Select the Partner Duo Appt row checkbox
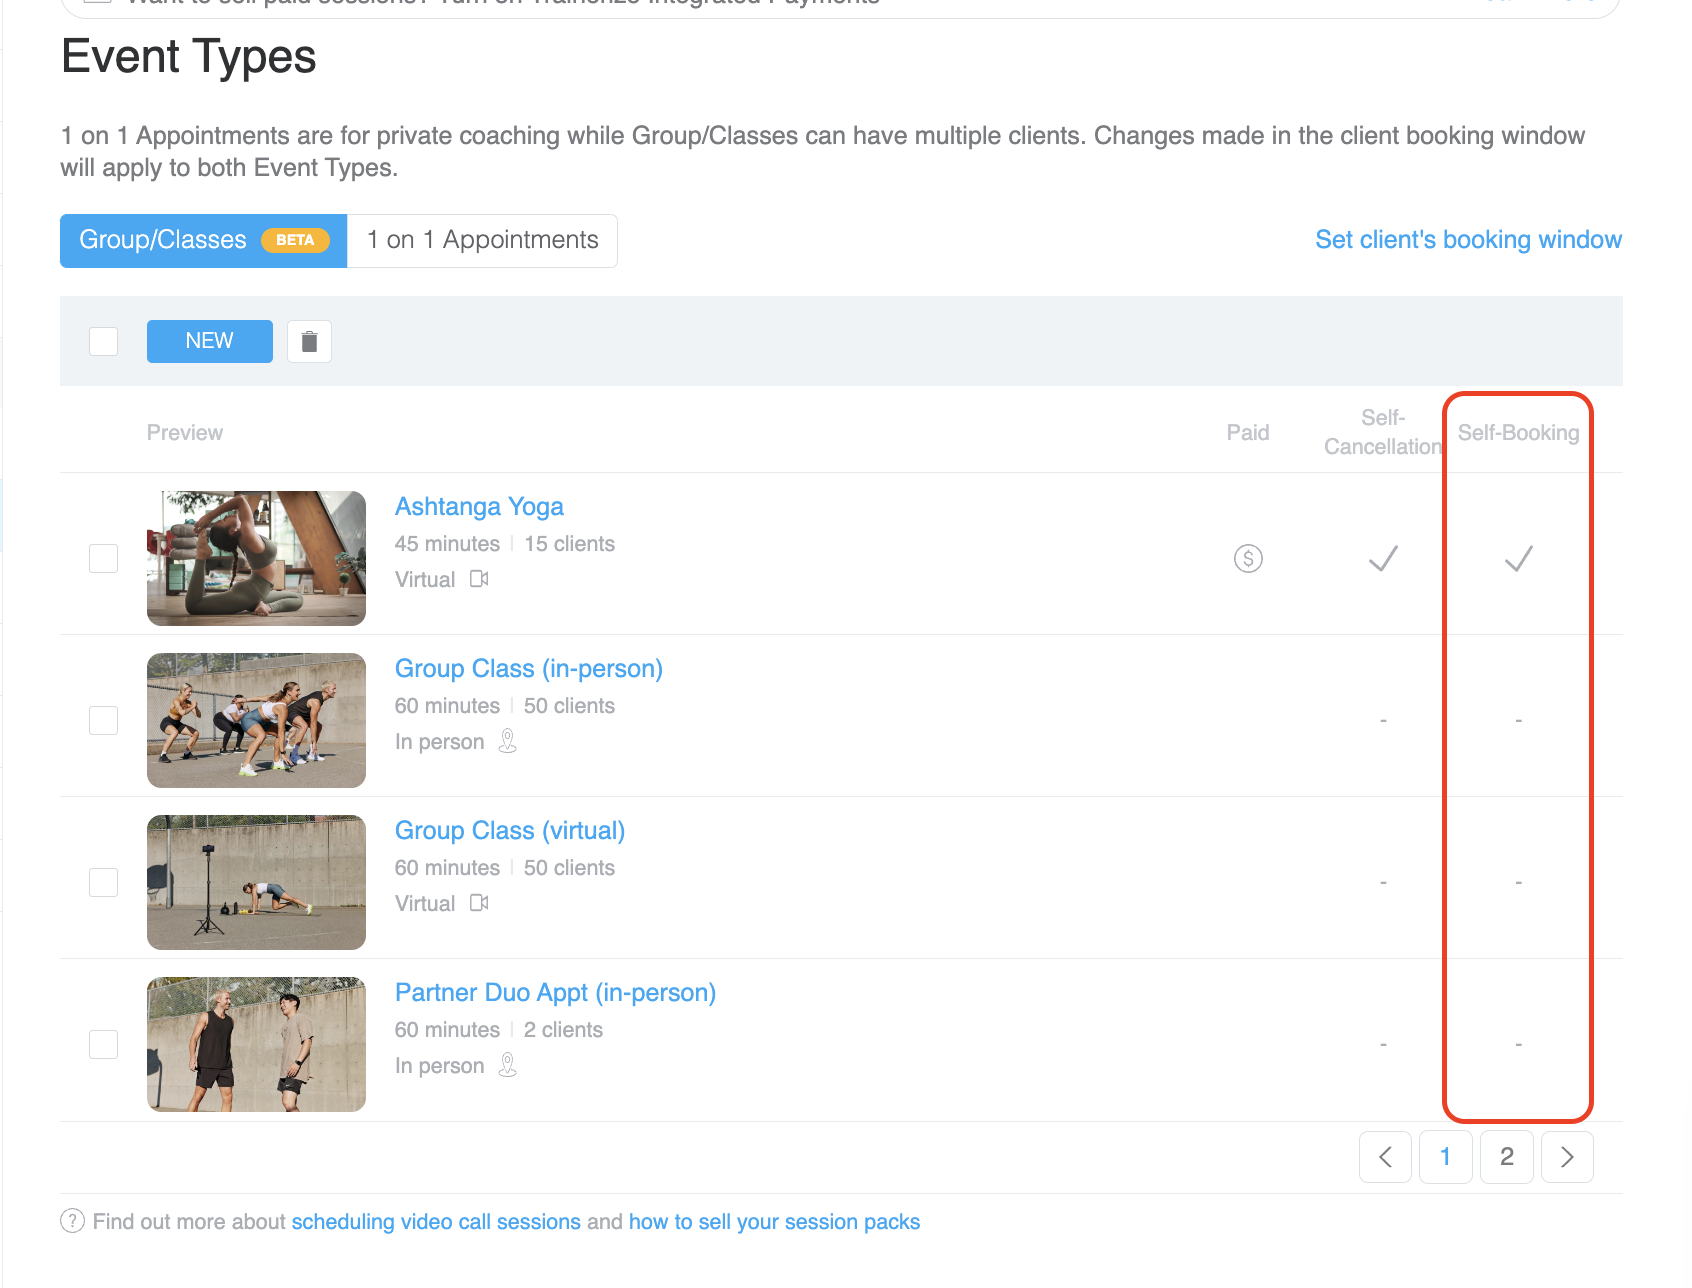The width and height of the screenshot is (1692, 1288). pos(104,1044)
